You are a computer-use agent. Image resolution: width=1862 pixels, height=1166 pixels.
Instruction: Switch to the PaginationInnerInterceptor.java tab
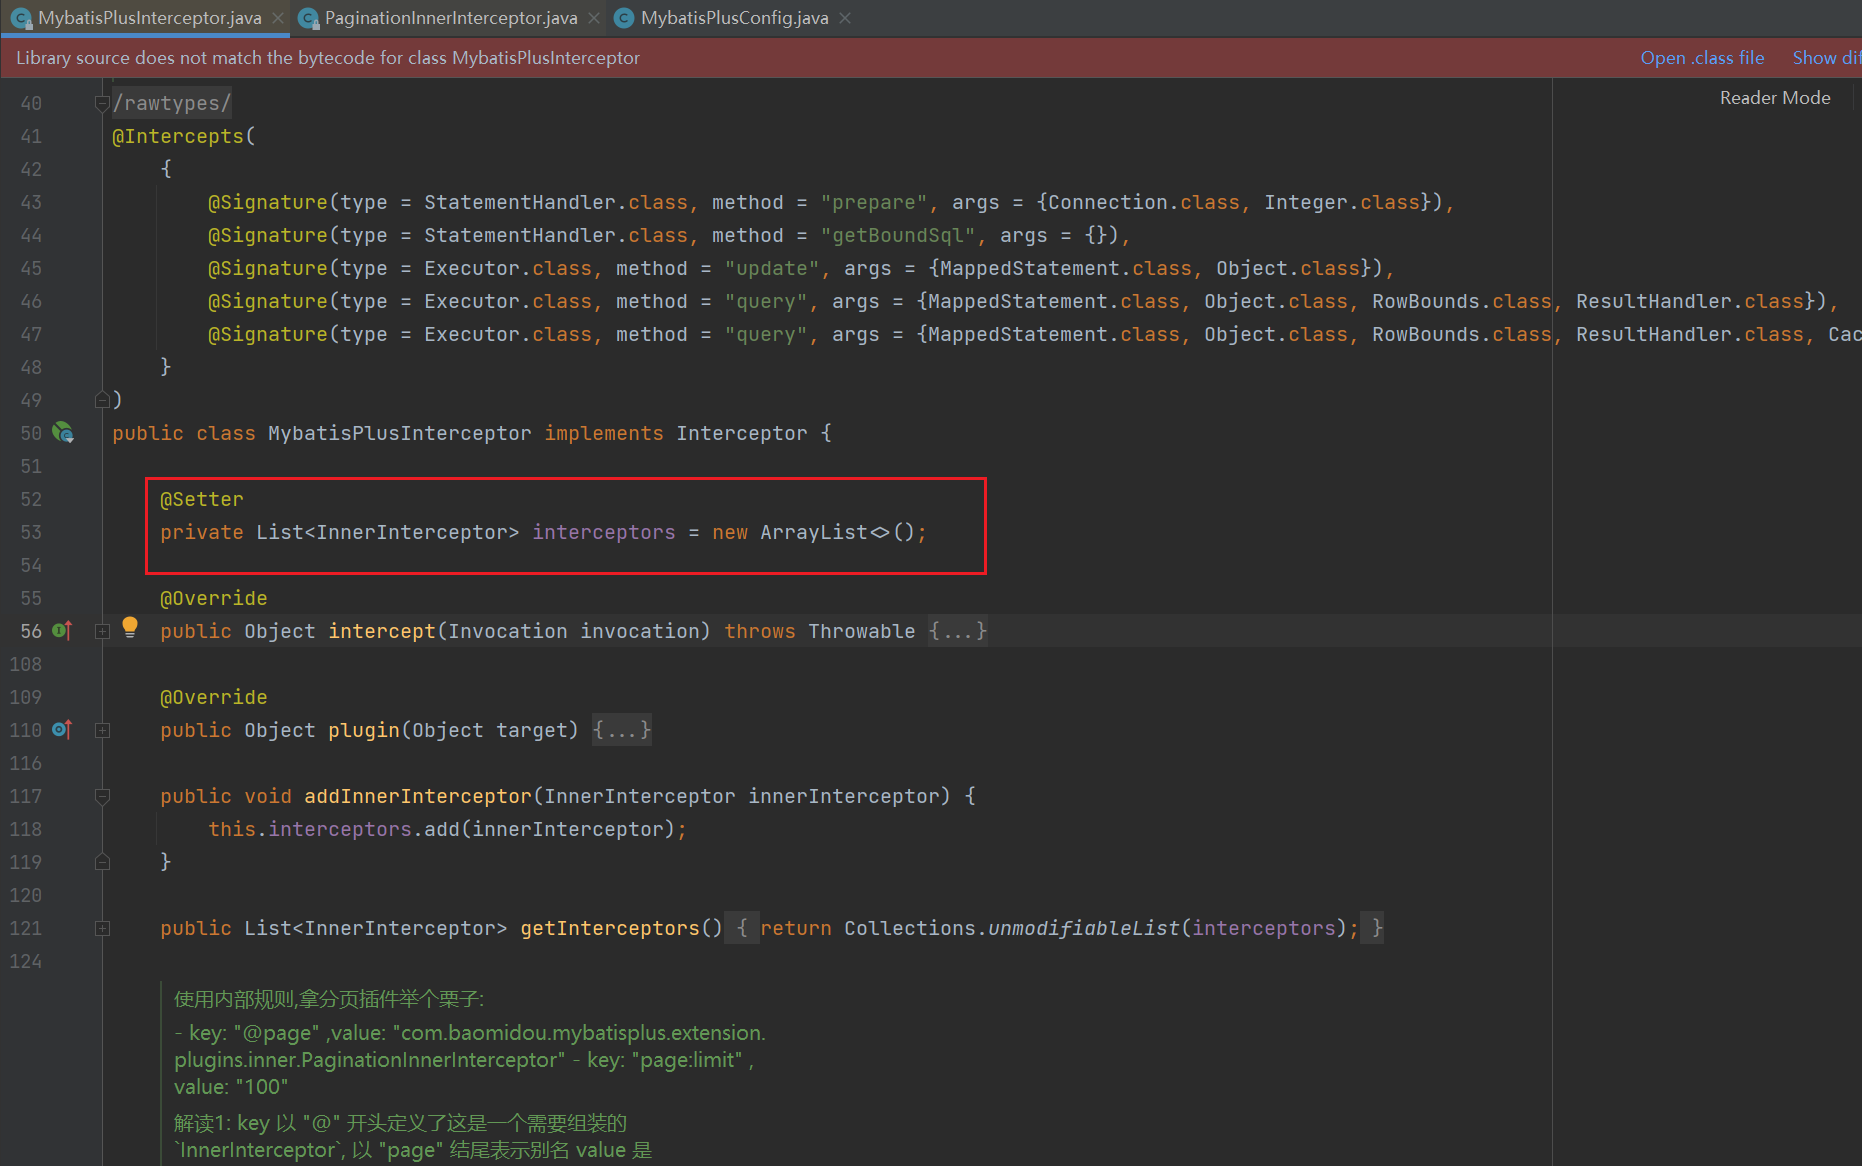(450, 18)
